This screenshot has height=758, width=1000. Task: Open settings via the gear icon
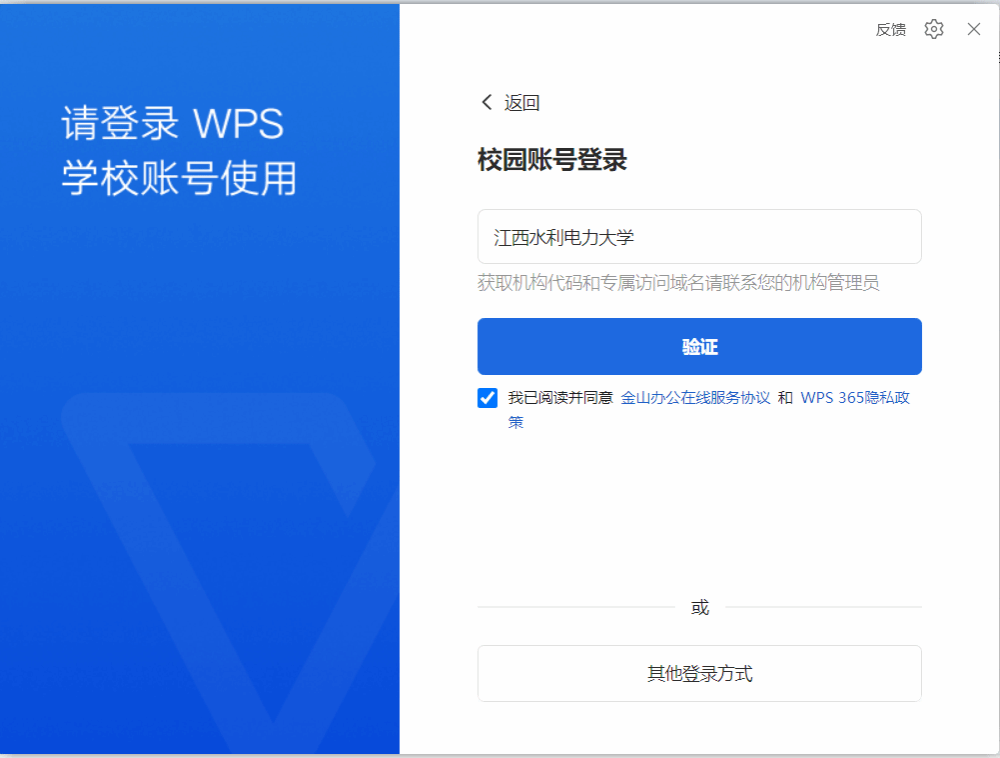click(x=934, y=29)
